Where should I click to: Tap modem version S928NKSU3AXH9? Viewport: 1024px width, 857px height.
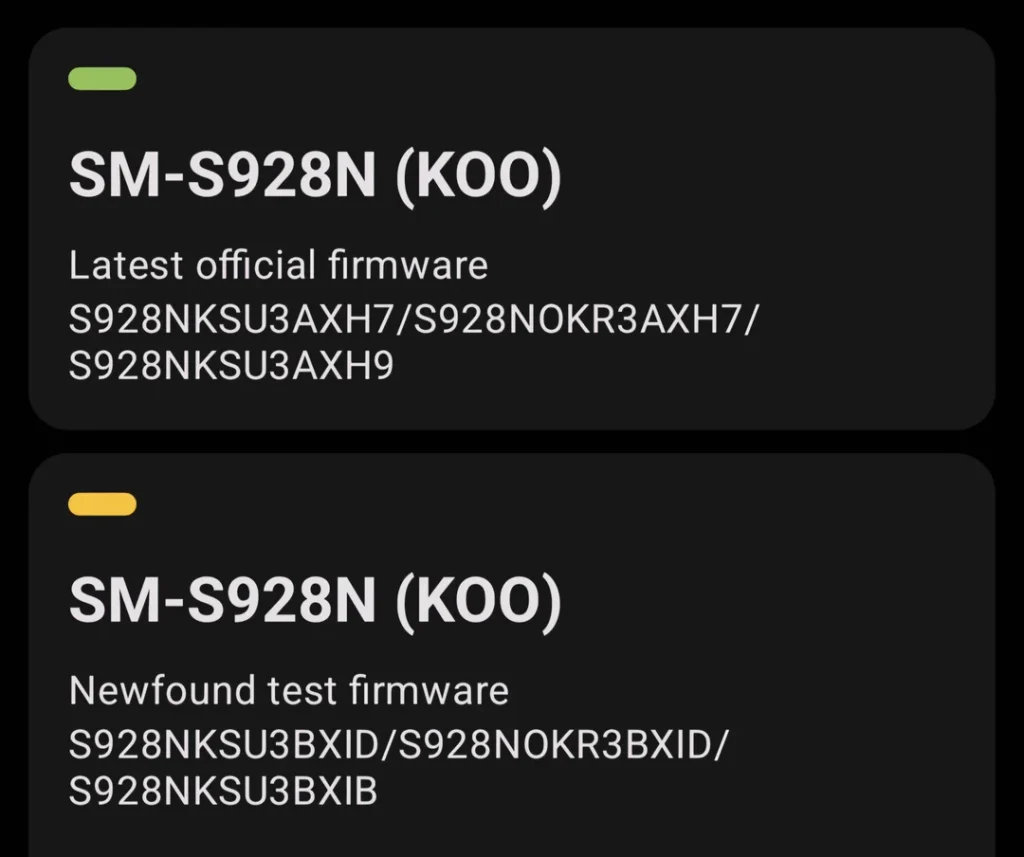click(231, 366)
